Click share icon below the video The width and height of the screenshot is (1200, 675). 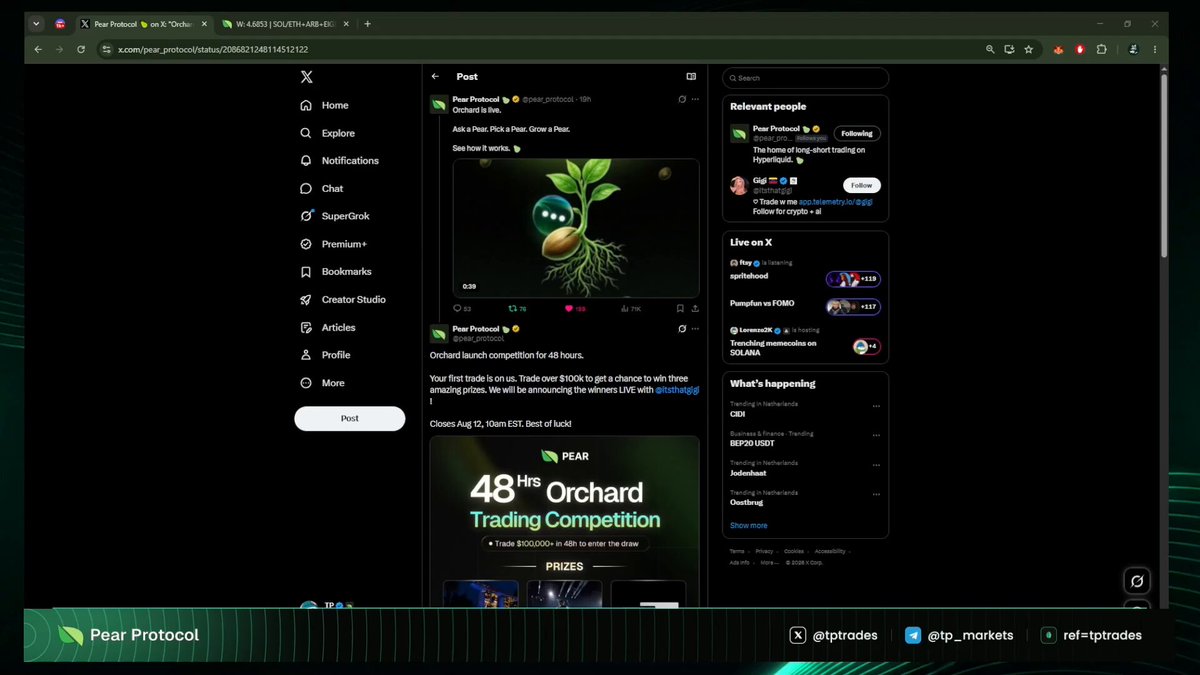(695, 309)
